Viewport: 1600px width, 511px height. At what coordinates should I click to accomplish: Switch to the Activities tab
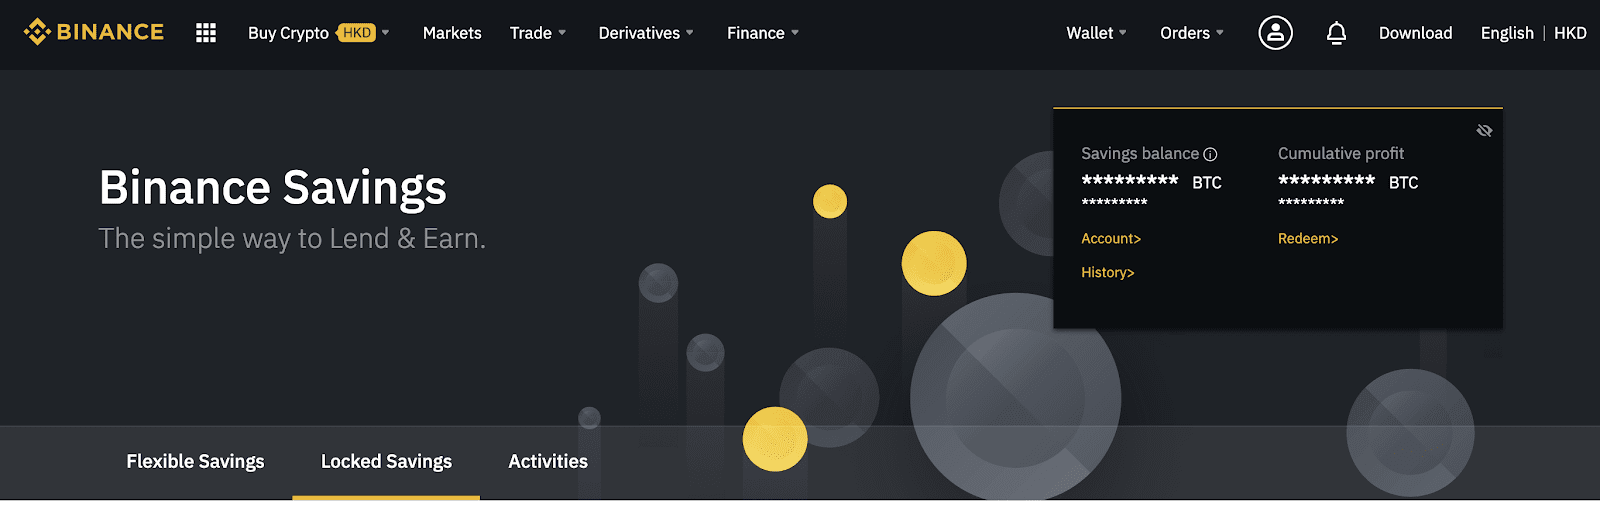click(548, 461)
